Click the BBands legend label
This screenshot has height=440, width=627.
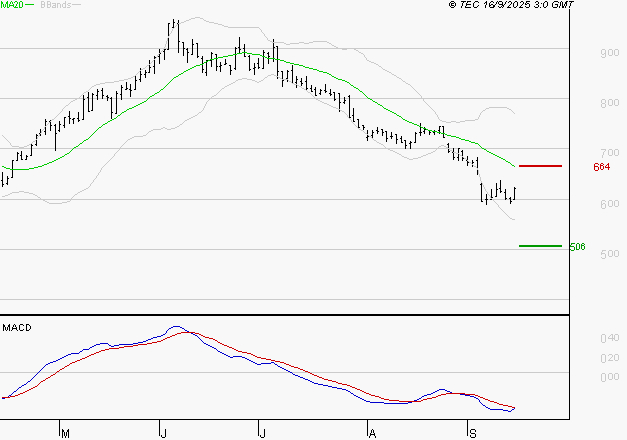tap(54, 5)
